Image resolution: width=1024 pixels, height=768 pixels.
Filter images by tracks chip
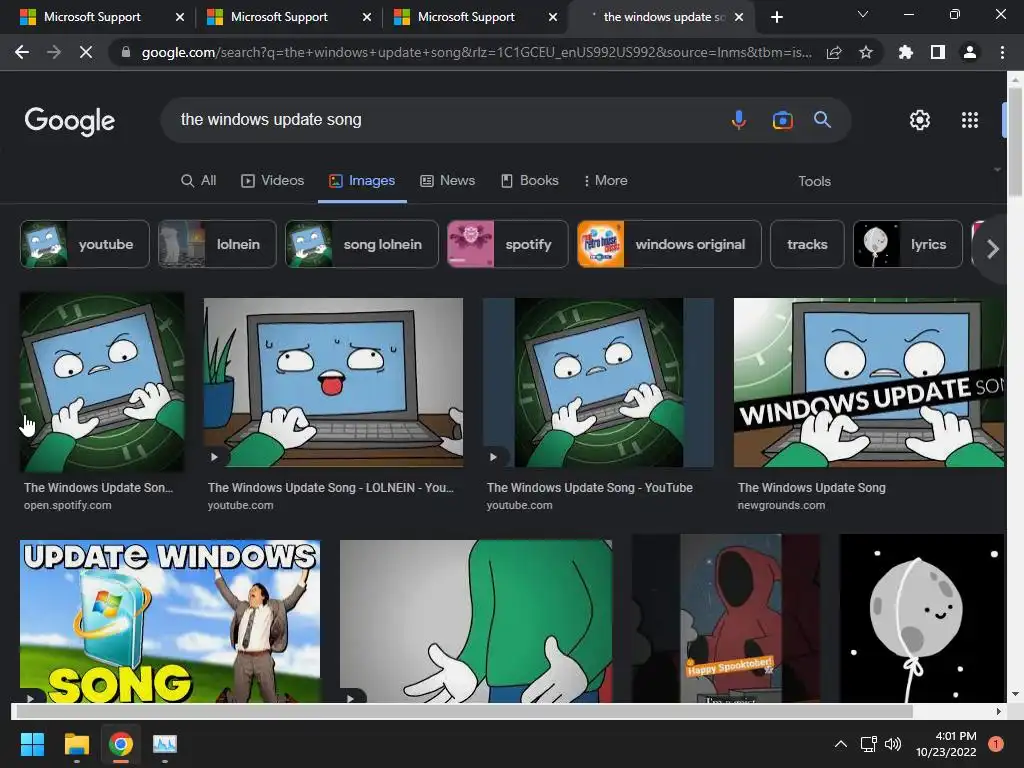click(x=807, y=244)
